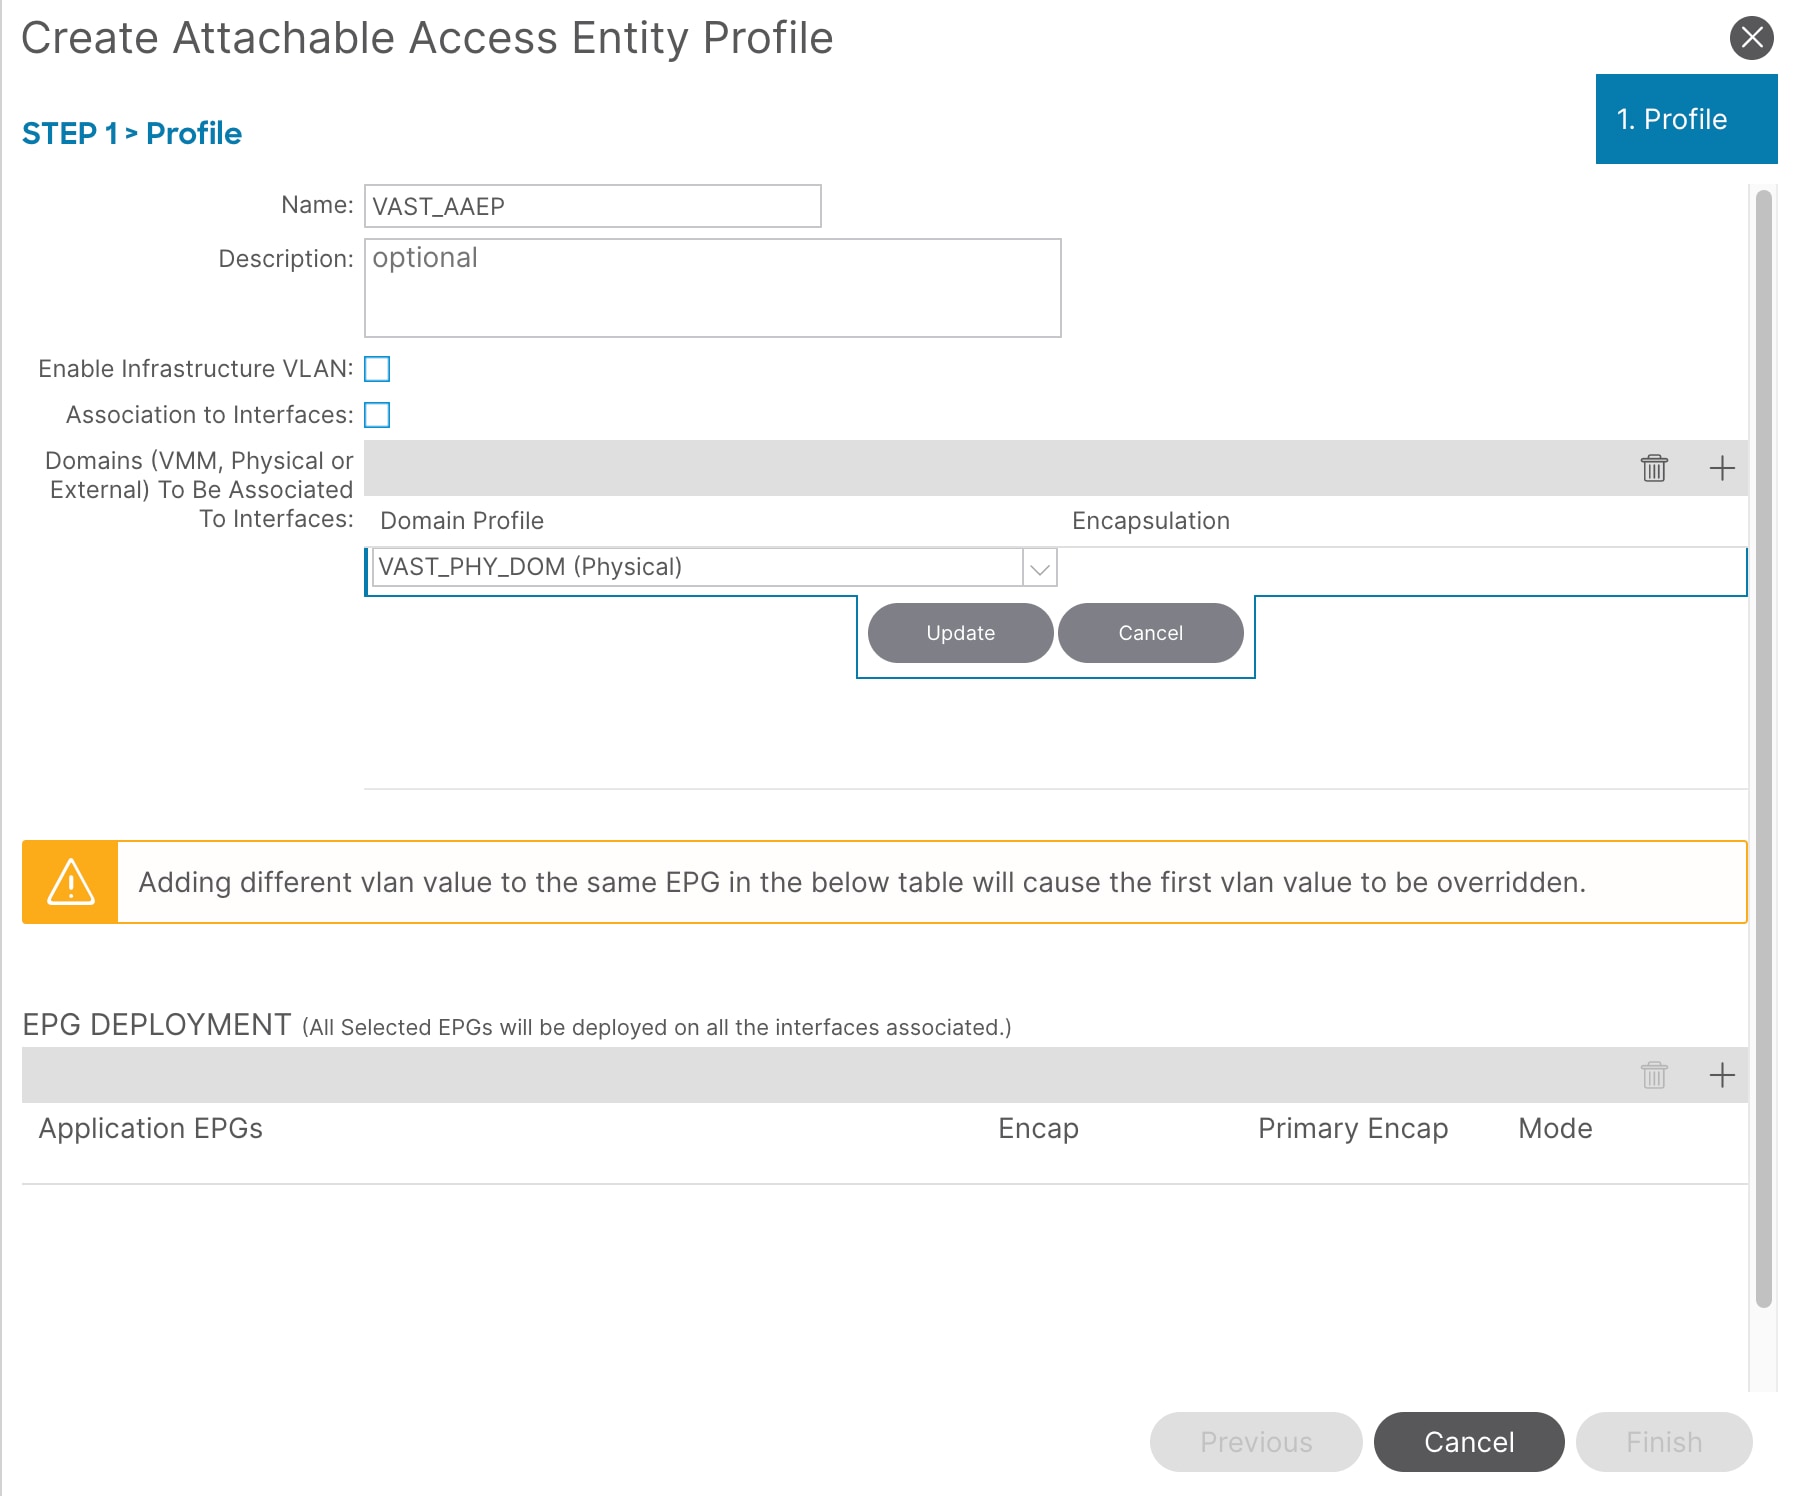1798x1496 pixels.
Task: Enable the Infrastructure VLAN checkbox
Action: pyautogui.click(x=377, y=369)
